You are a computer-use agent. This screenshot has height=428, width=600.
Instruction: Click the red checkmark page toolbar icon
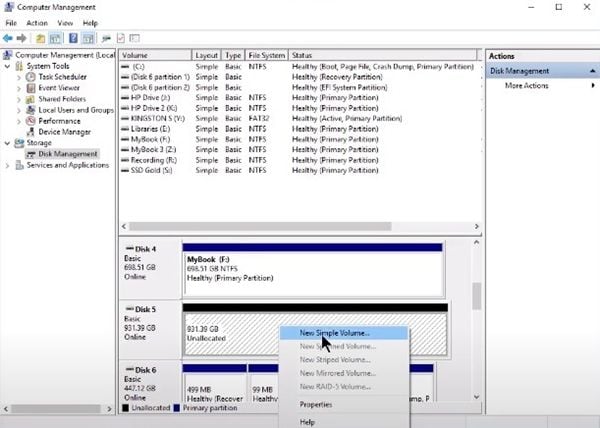[121, 38]
